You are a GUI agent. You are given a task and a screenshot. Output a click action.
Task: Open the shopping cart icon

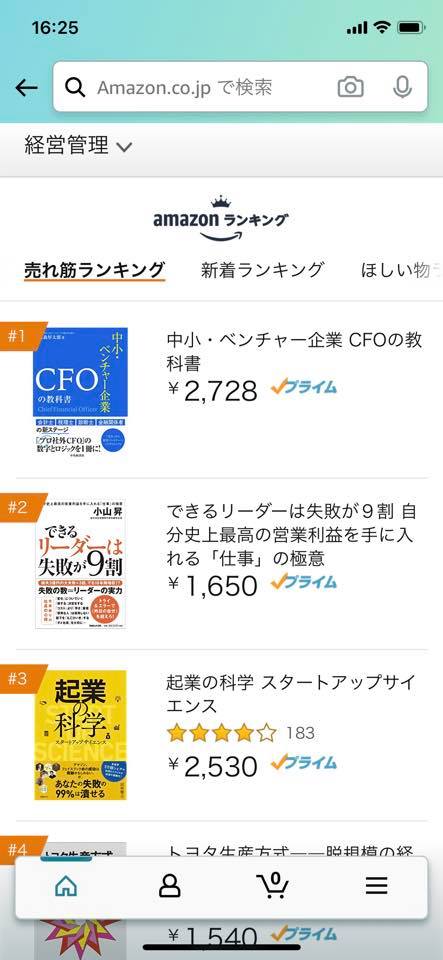pyautogui.click(x=273, y=885)
